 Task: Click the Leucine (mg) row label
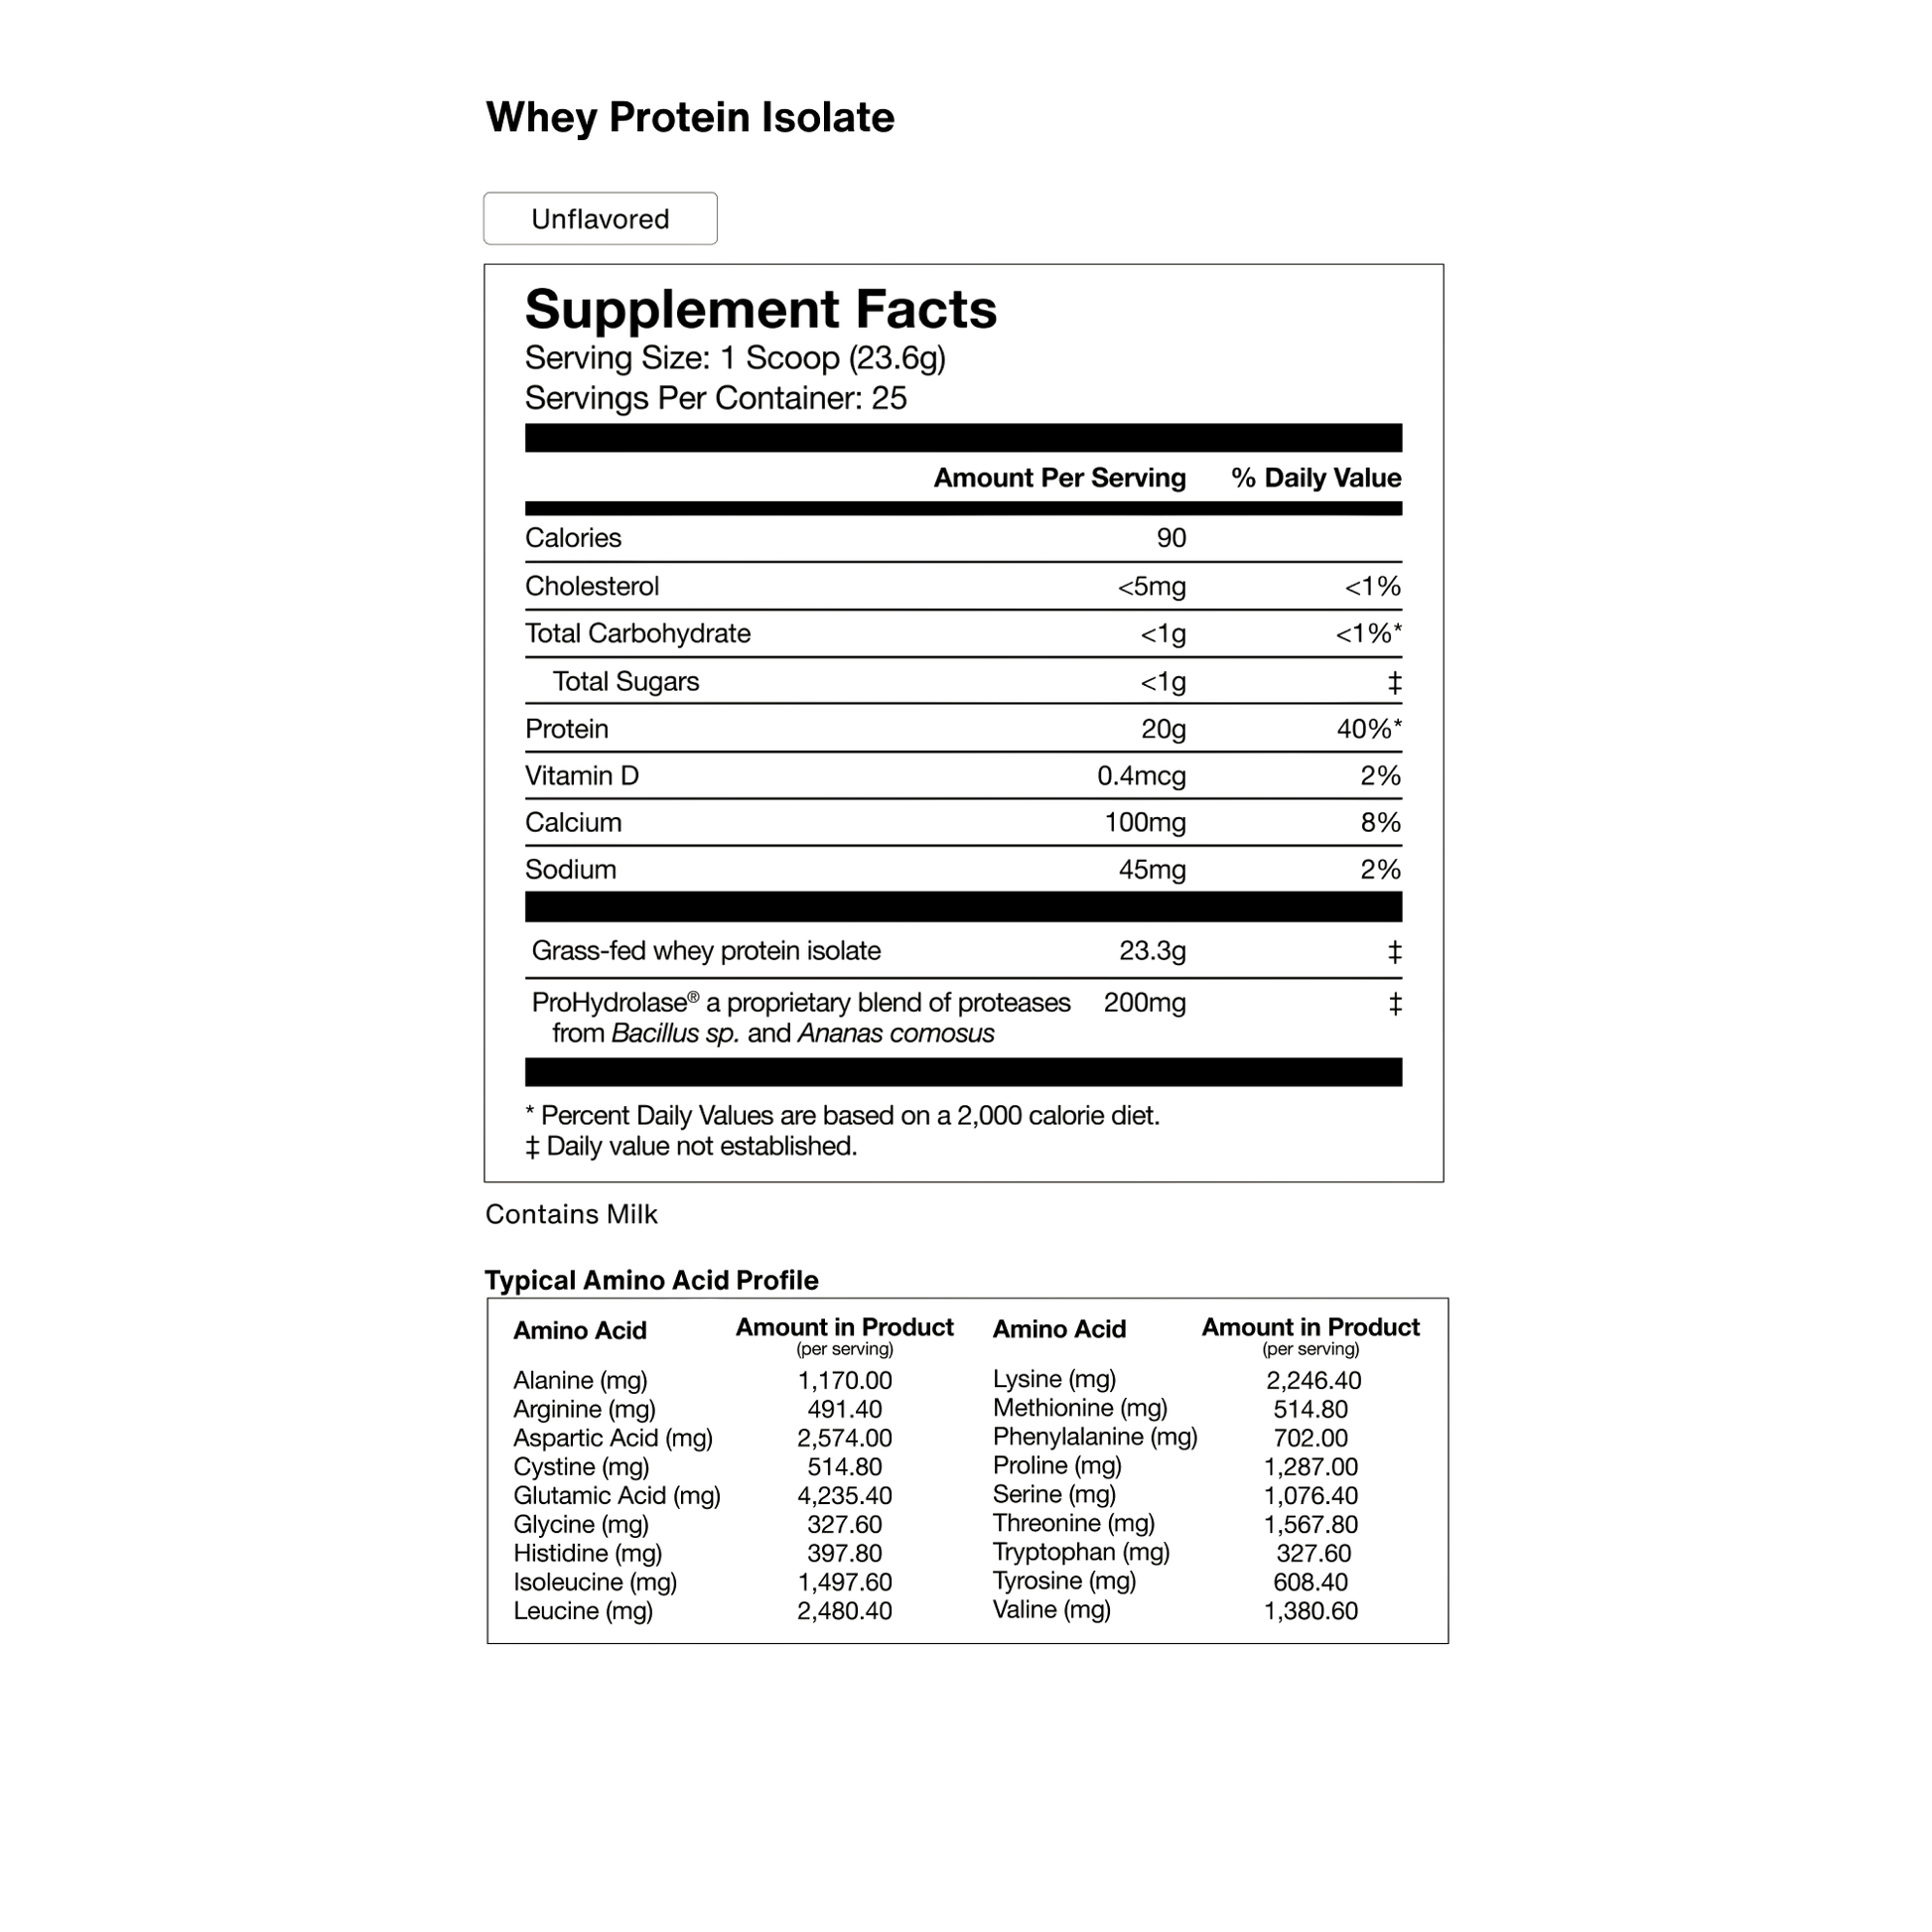pos(582,1610)
